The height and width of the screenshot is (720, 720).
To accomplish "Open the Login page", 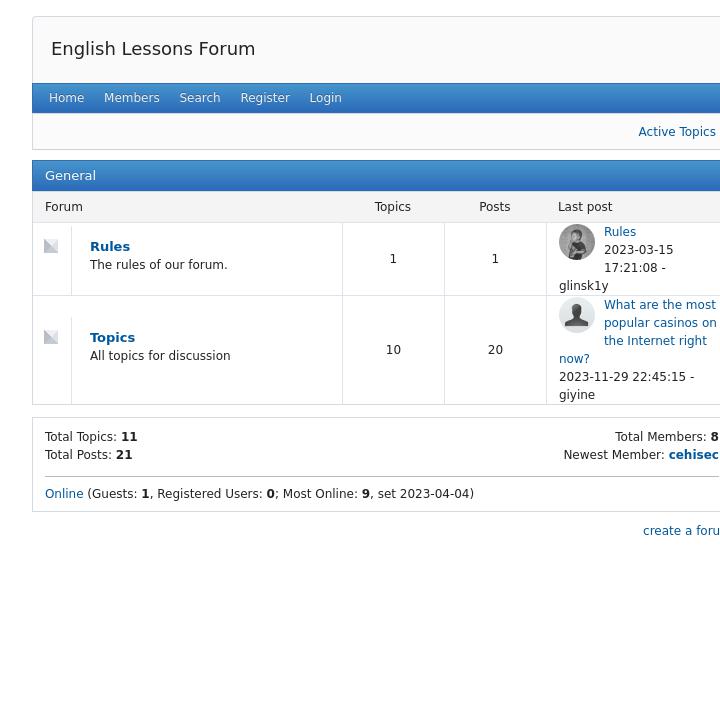I will 325,98.
